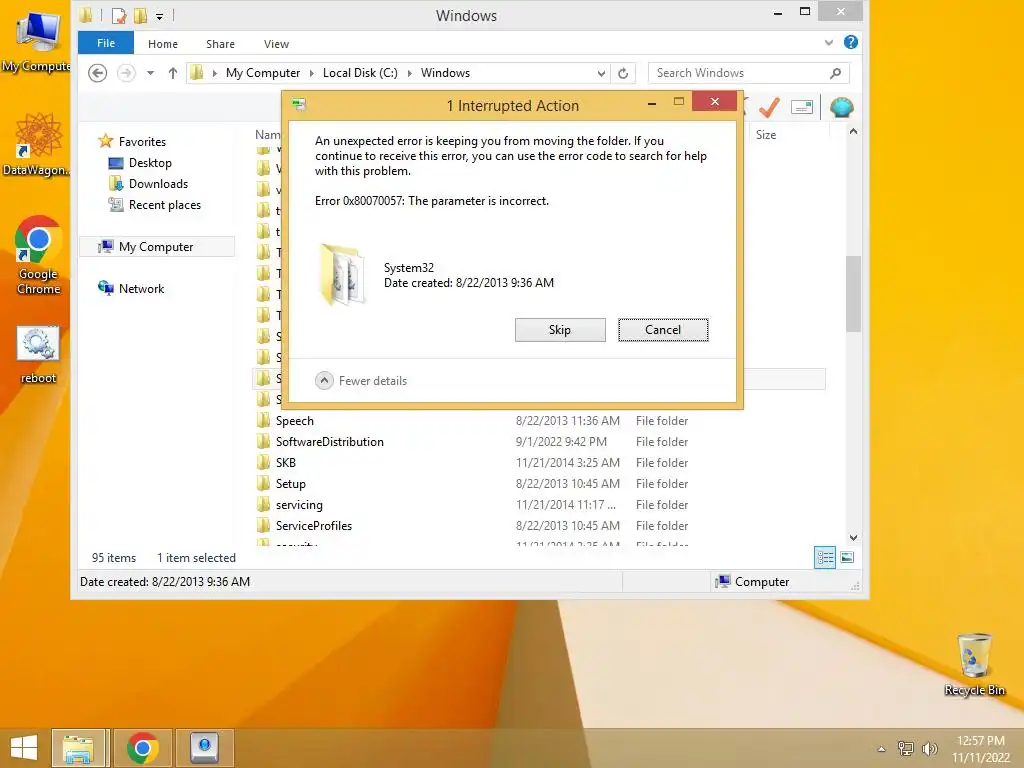Open the recent locations dropdown arrow
Viewport: 1024px width, 768px height.
(x=150, y=73)
